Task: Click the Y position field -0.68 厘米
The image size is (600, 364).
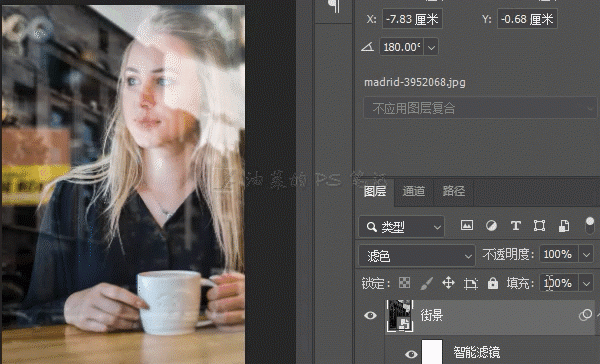Action: 527,19
